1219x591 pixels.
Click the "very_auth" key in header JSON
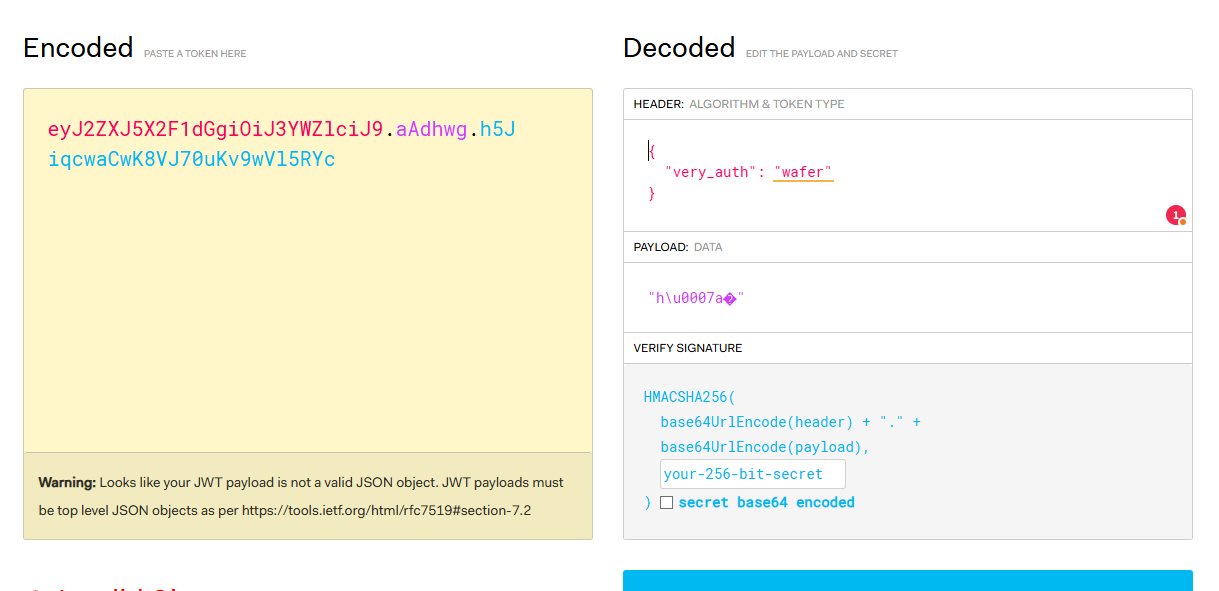[710, 172]
